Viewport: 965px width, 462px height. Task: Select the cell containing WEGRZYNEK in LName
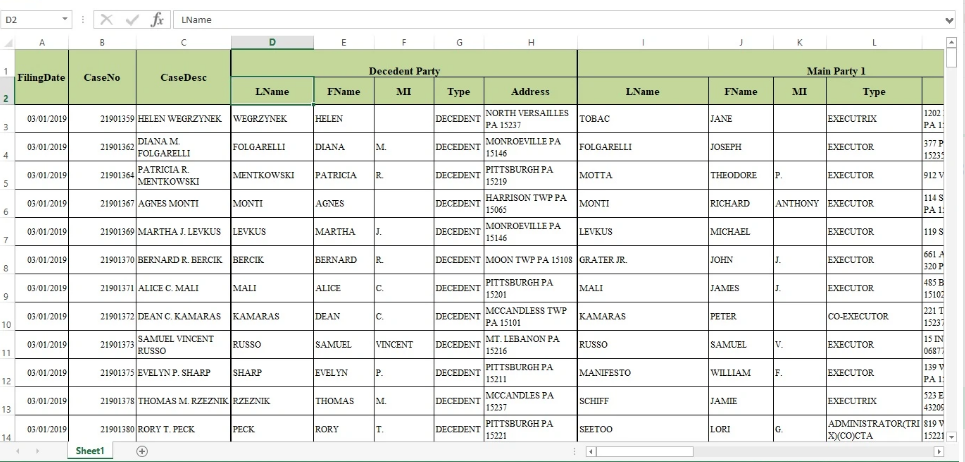[x=272, y=119]
